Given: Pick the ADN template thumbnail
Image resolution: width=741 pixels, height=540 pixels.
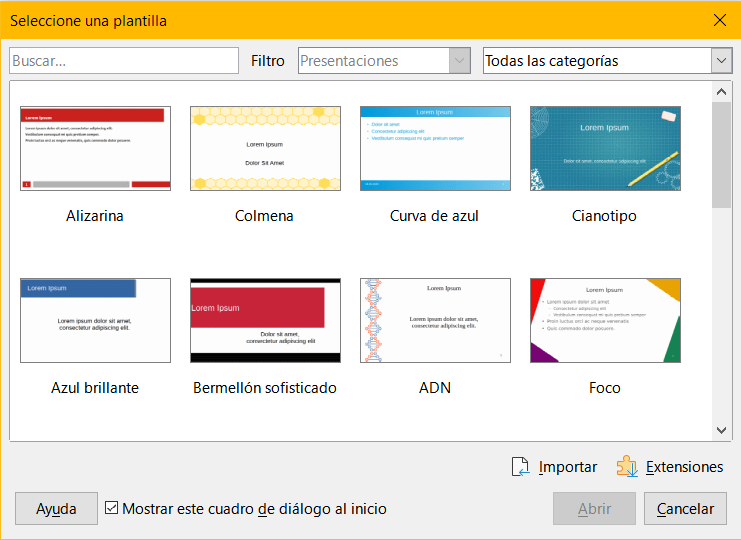Looking at the screenshot, I should pyautogui.click(x=435, y=320).
